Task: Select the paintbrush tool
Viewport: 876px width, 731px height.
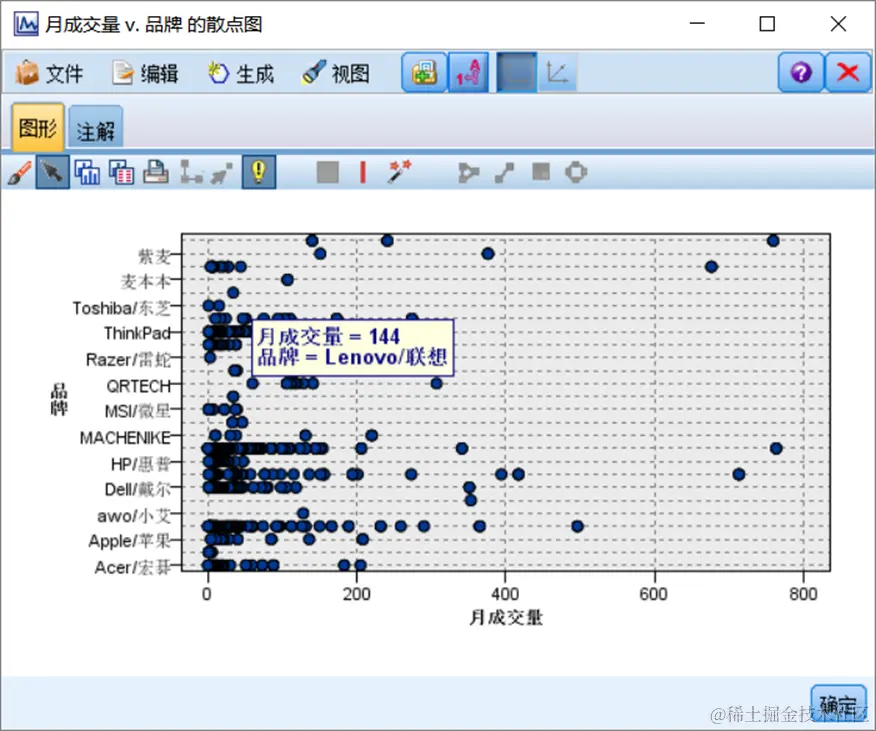Action: pyautogui.click(x=20, y=173)
